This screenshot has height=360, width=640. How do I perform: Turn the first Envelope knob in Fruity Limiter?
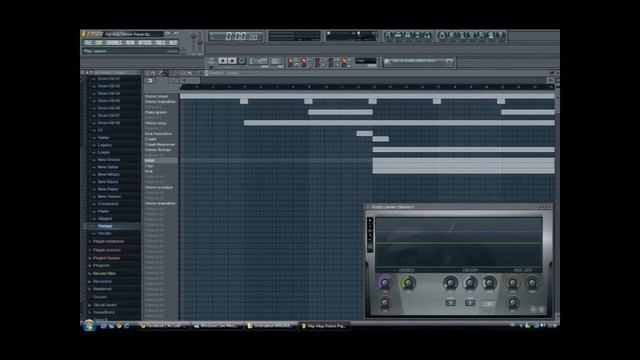tap(450, 283)
